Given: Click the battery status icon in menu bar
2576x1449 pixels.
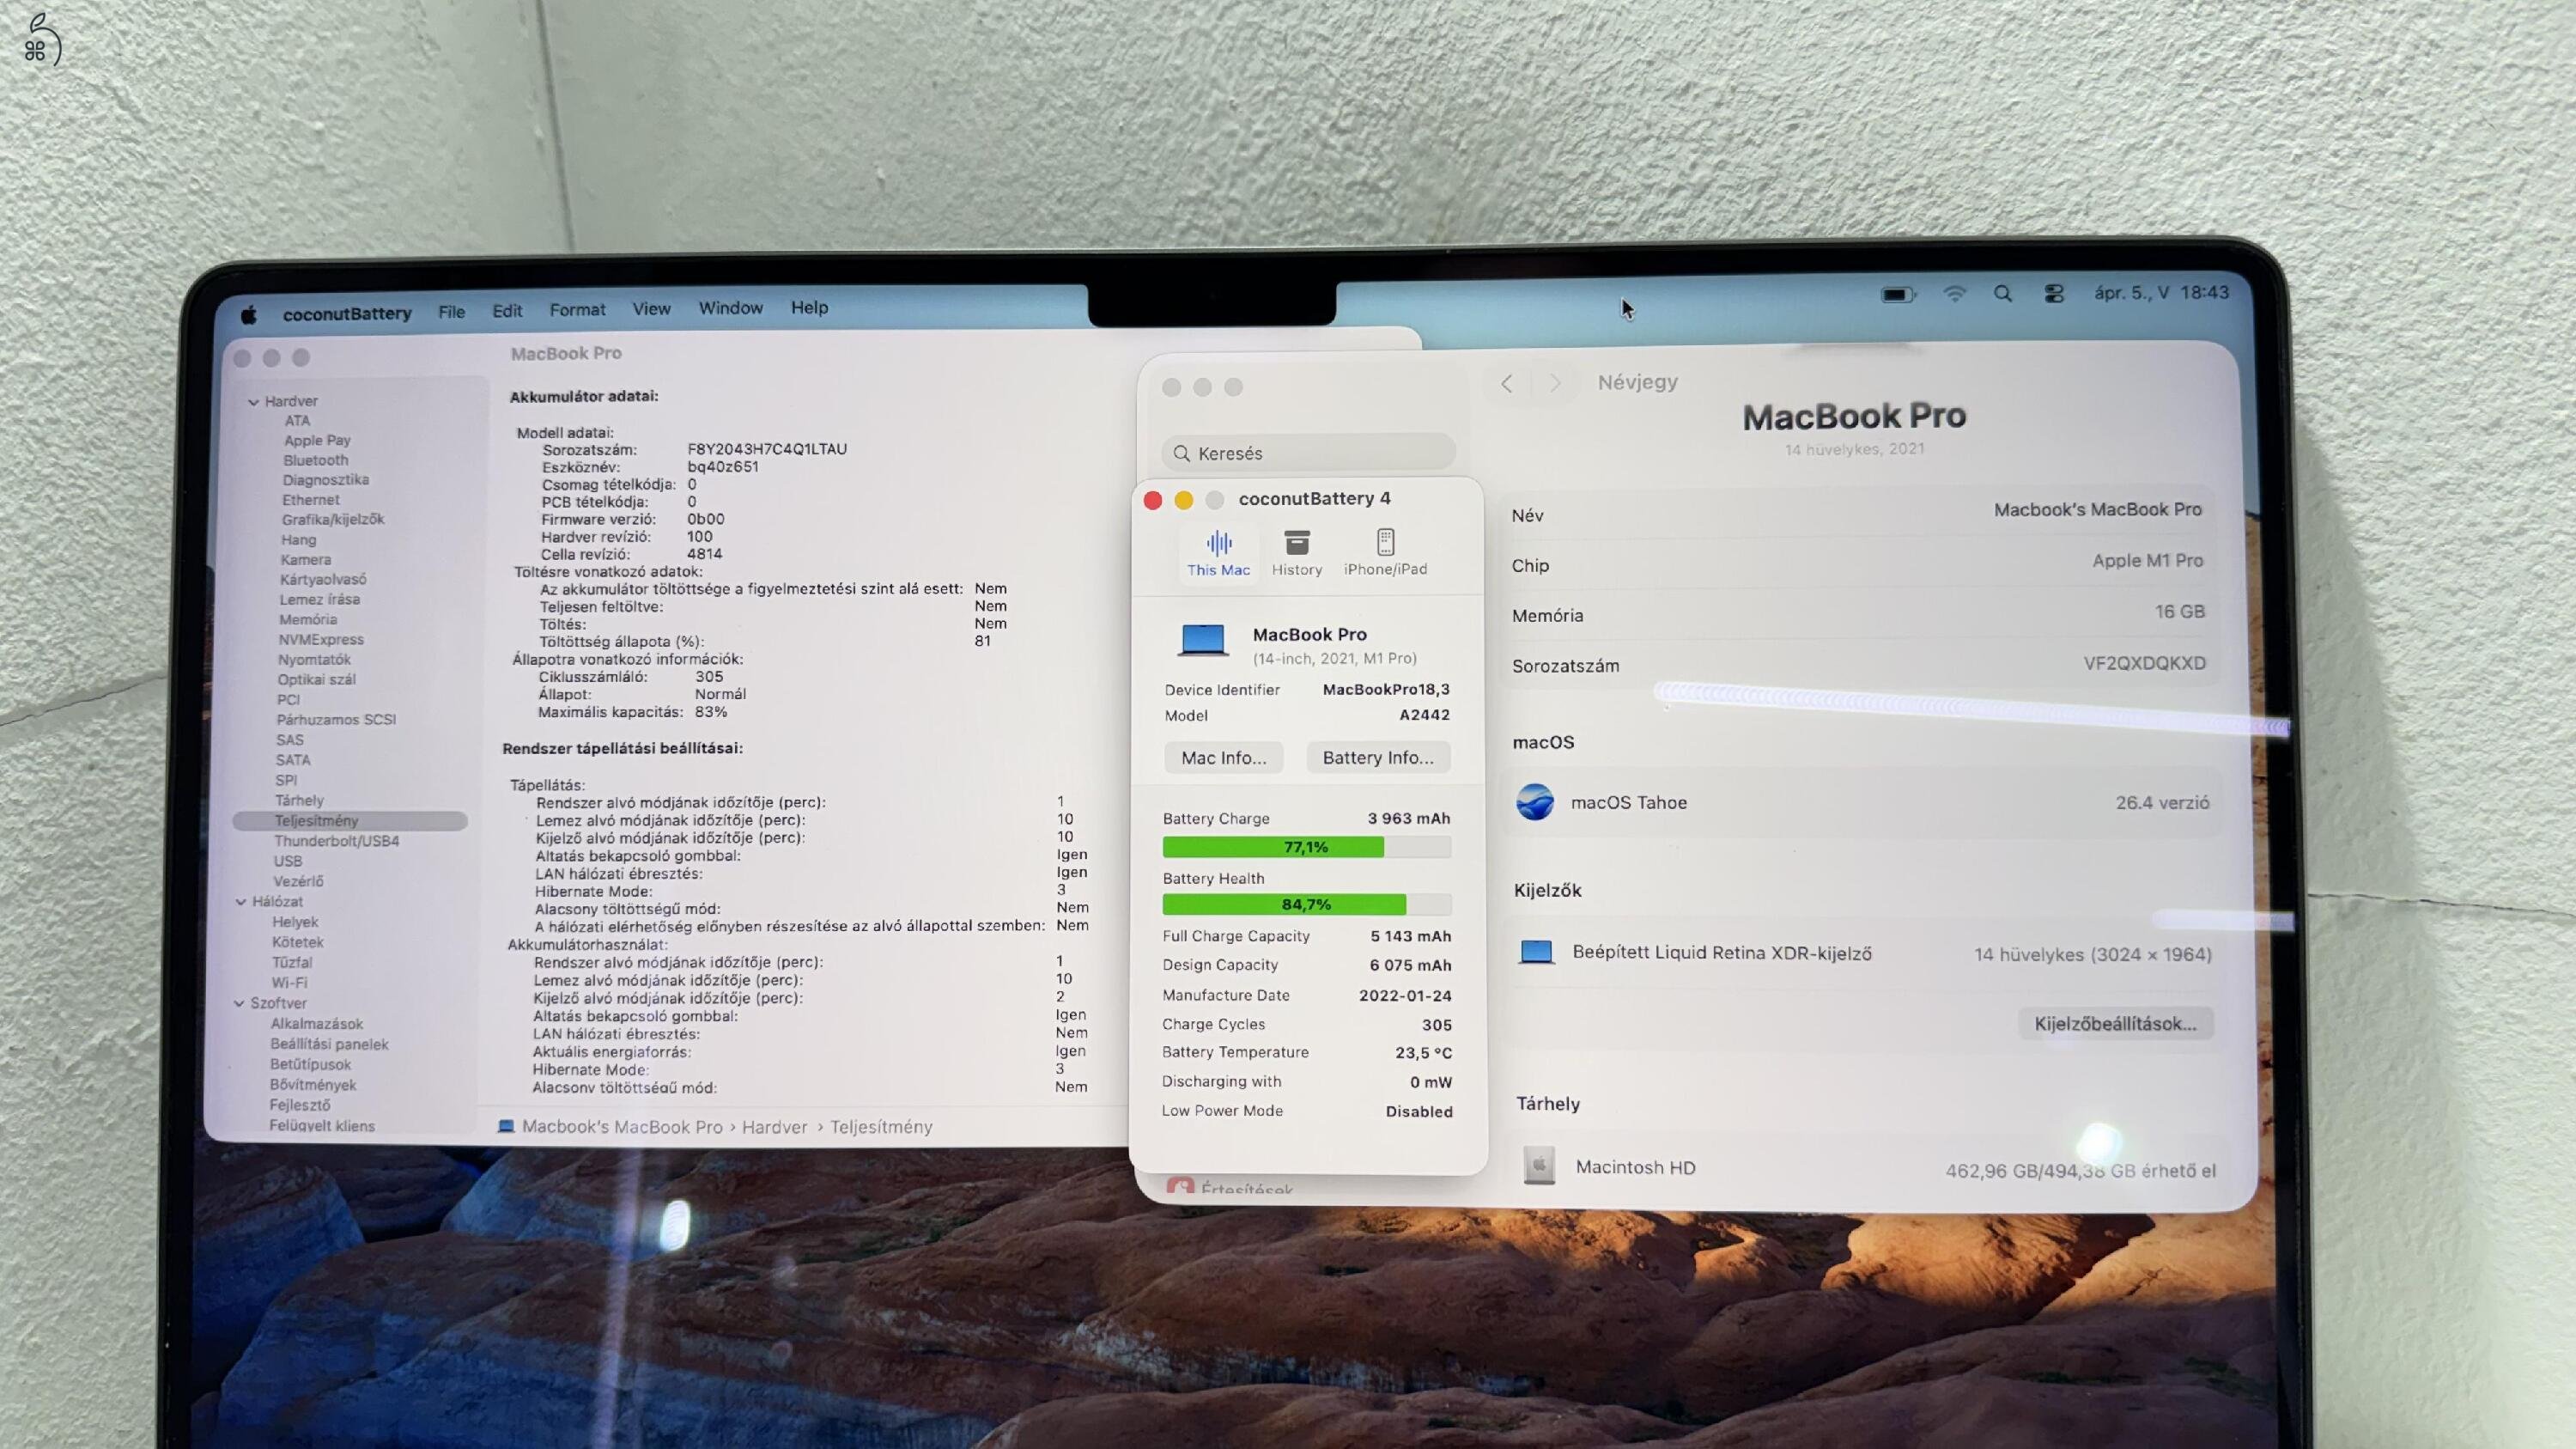Looking at the screenshot, I should pyautogui.click(x=1897, y=294).
